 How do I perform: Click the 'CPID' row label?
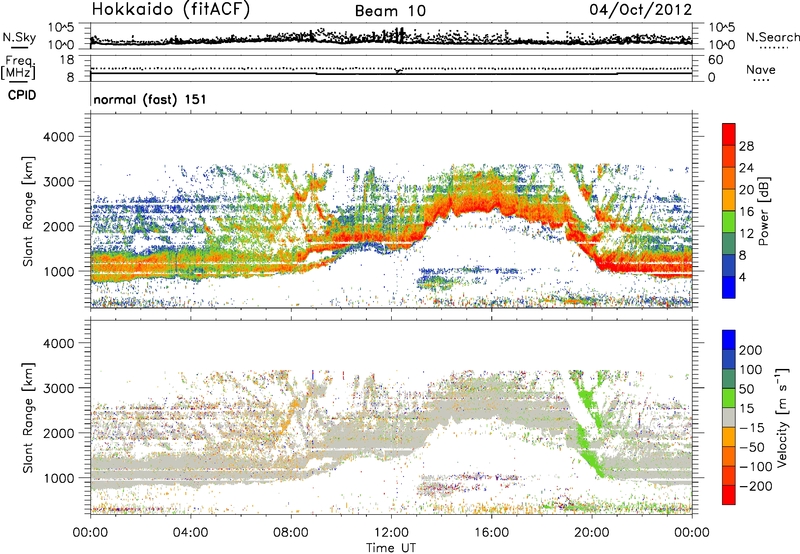(22, 95)
